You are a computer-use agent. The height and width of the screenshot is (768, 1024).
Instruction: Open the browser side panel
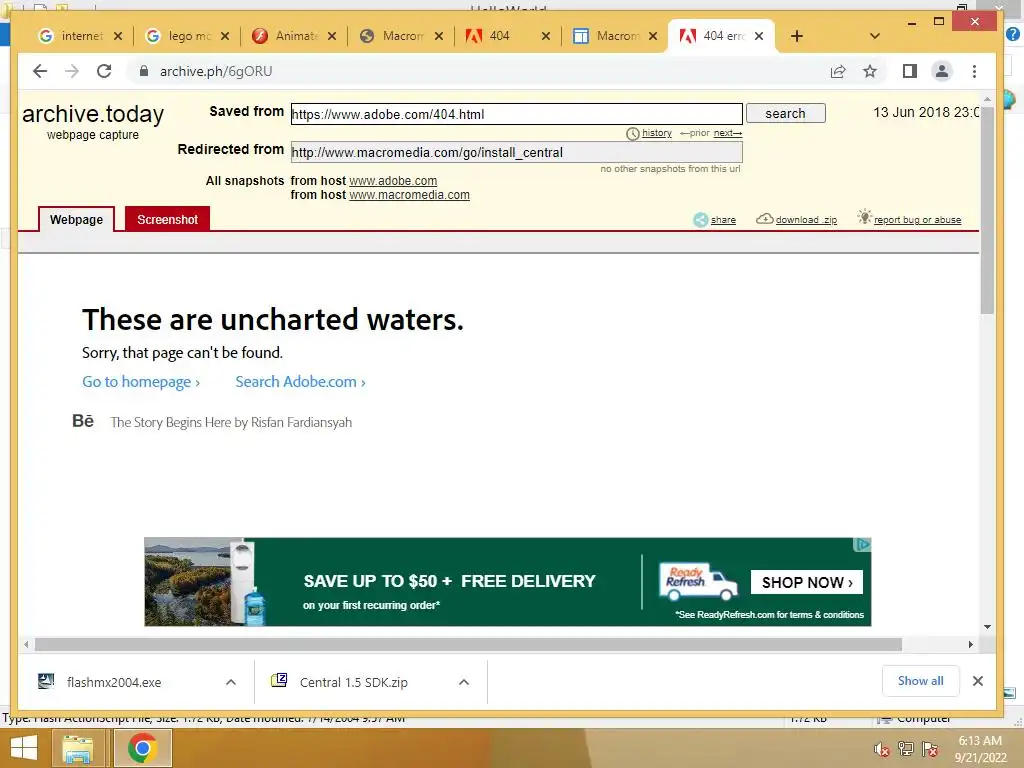tap(910, 71)
